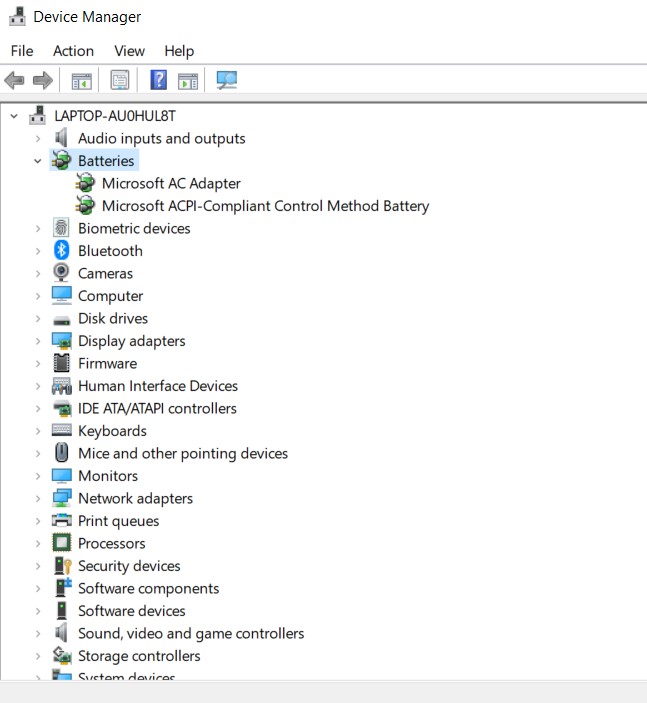This screenshot has height=703, width=647.
Task: Click the Biometric devices fingerprint icon
Action: pos(61,228)
